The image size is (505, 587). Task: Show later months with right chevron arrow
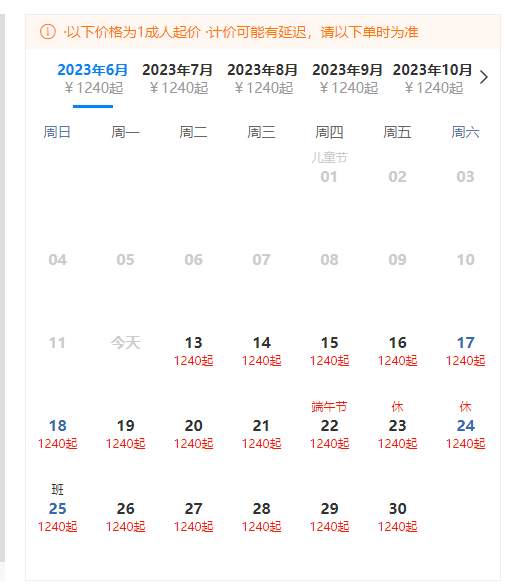pyautogui.click(x=484, y=77)
